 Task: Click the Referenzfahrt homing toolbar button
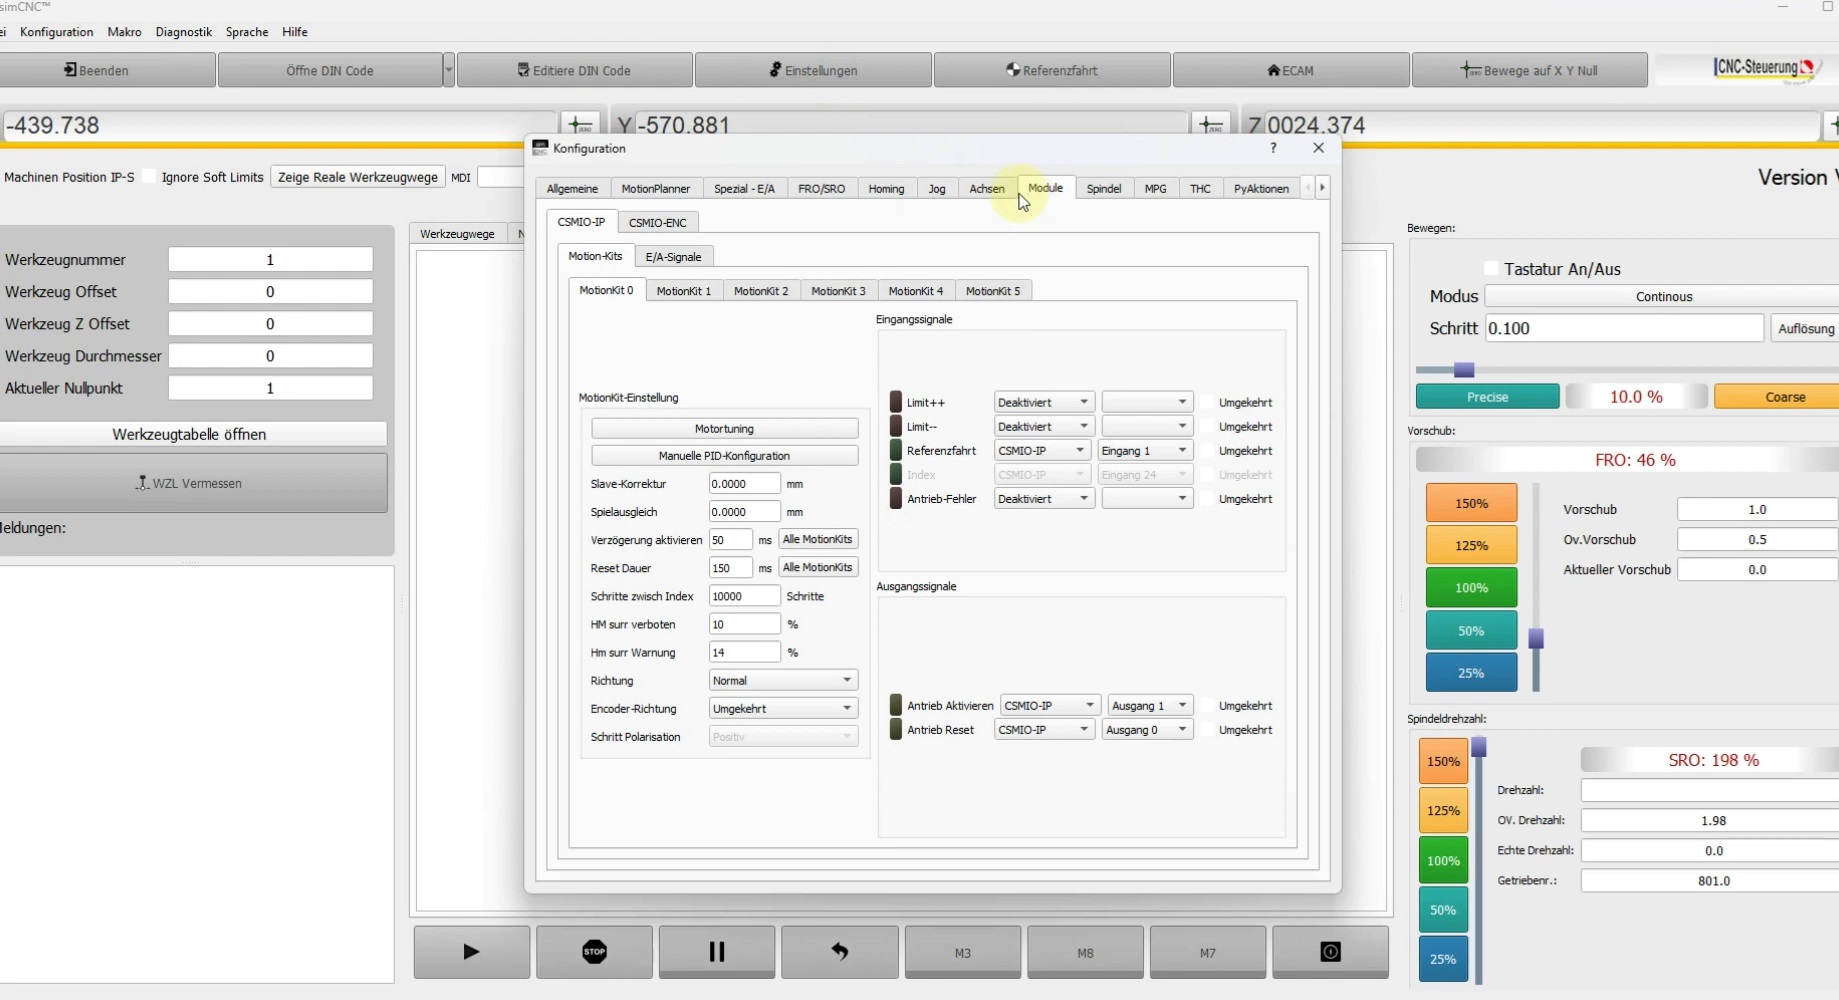click(1051, 71)
